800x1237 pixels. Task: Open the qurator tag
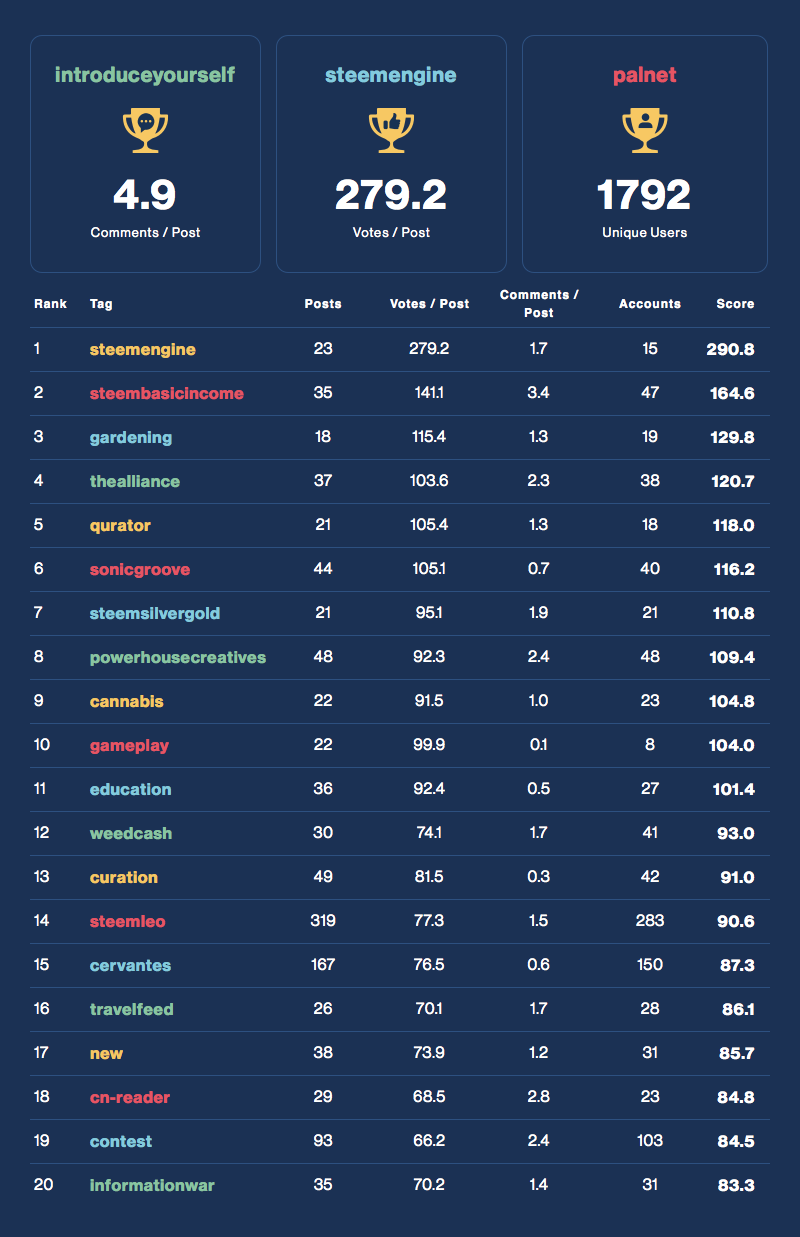click(x=120, y=525)
